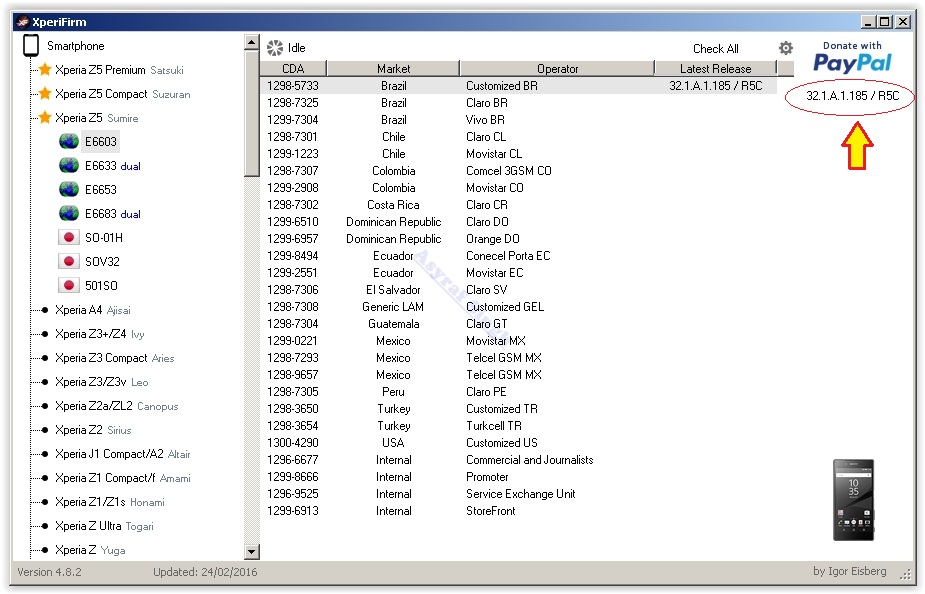The image size is (925, 594).
Task: Click the globe icon beside E6653
Action: coord(69,189)
